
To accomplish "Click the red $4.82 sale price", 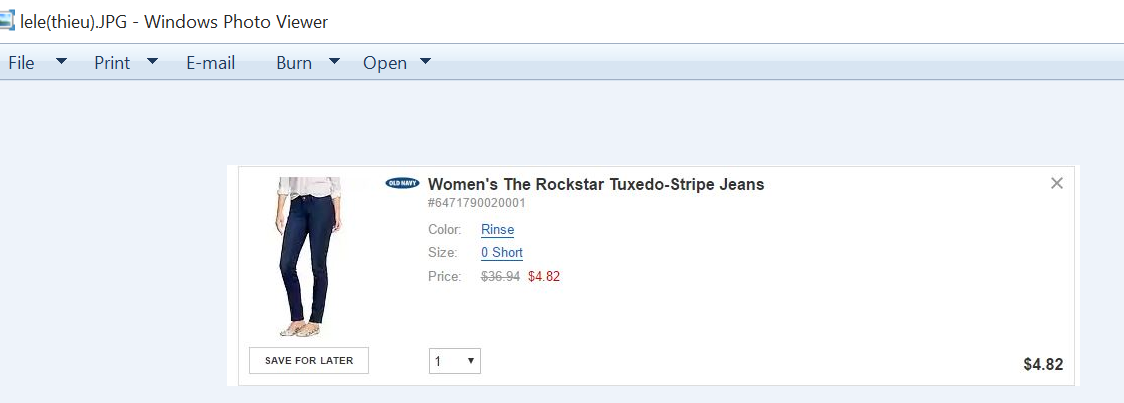I will click(544, 277).
